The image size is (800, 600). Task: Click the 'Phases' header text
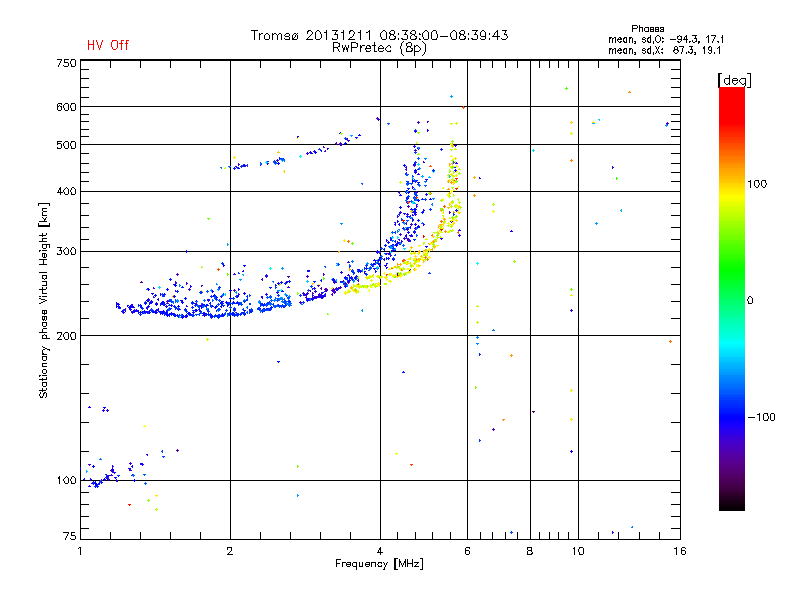[647, 29]
